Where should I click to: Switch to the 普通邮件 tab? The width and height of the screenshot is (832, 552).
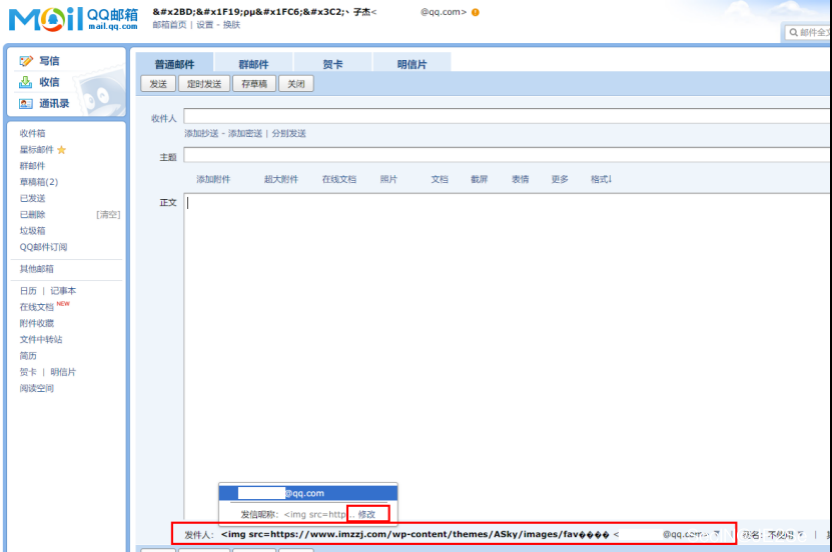[175, 64]
